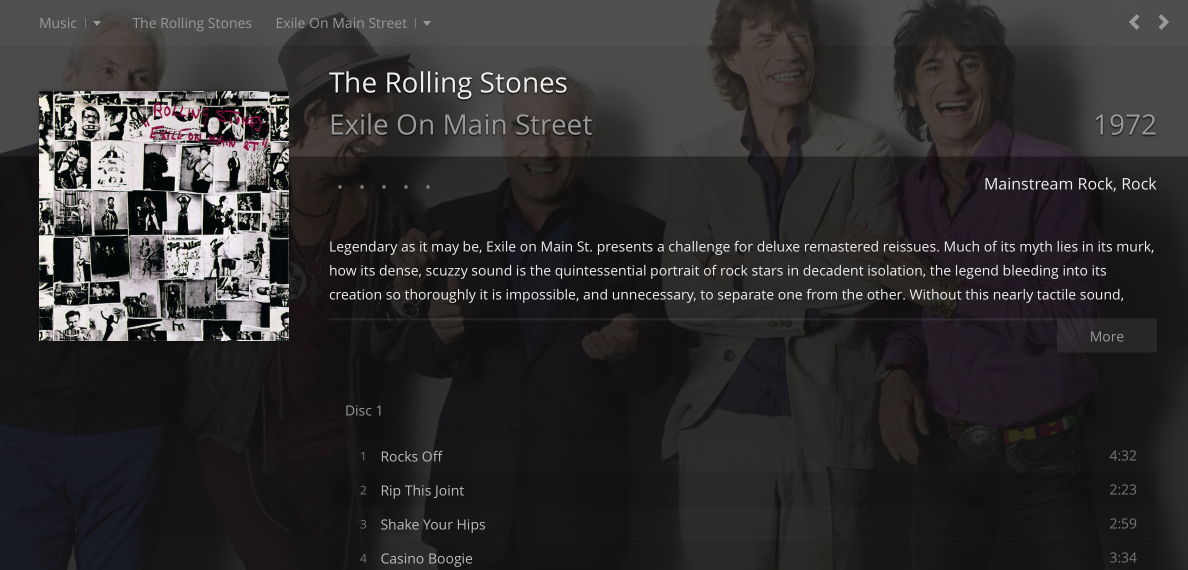Play the track Rocks Off
The height and width of the screenshot is (570, 1188).
411,456
